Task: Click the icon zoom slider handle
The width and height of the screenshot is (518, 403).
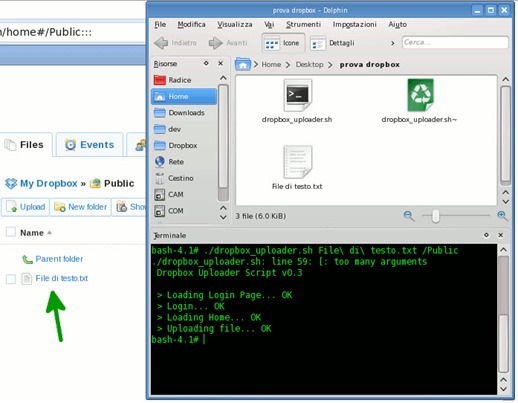Action: [435, 216]
